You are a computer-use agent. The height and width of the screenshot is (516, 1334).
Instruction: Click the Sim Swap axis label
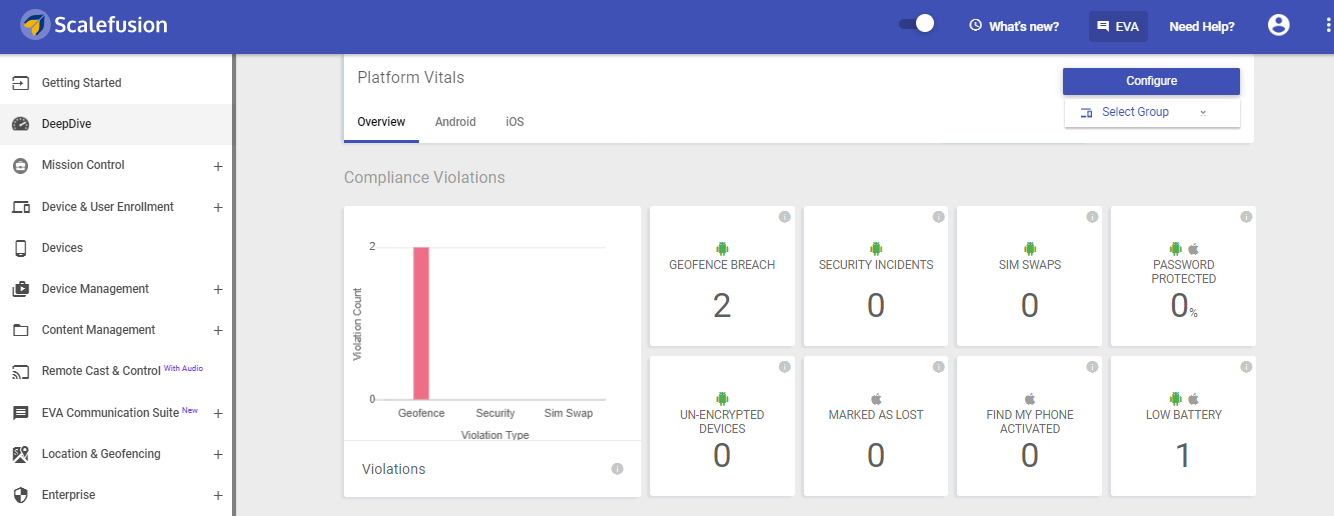point(568,413)
